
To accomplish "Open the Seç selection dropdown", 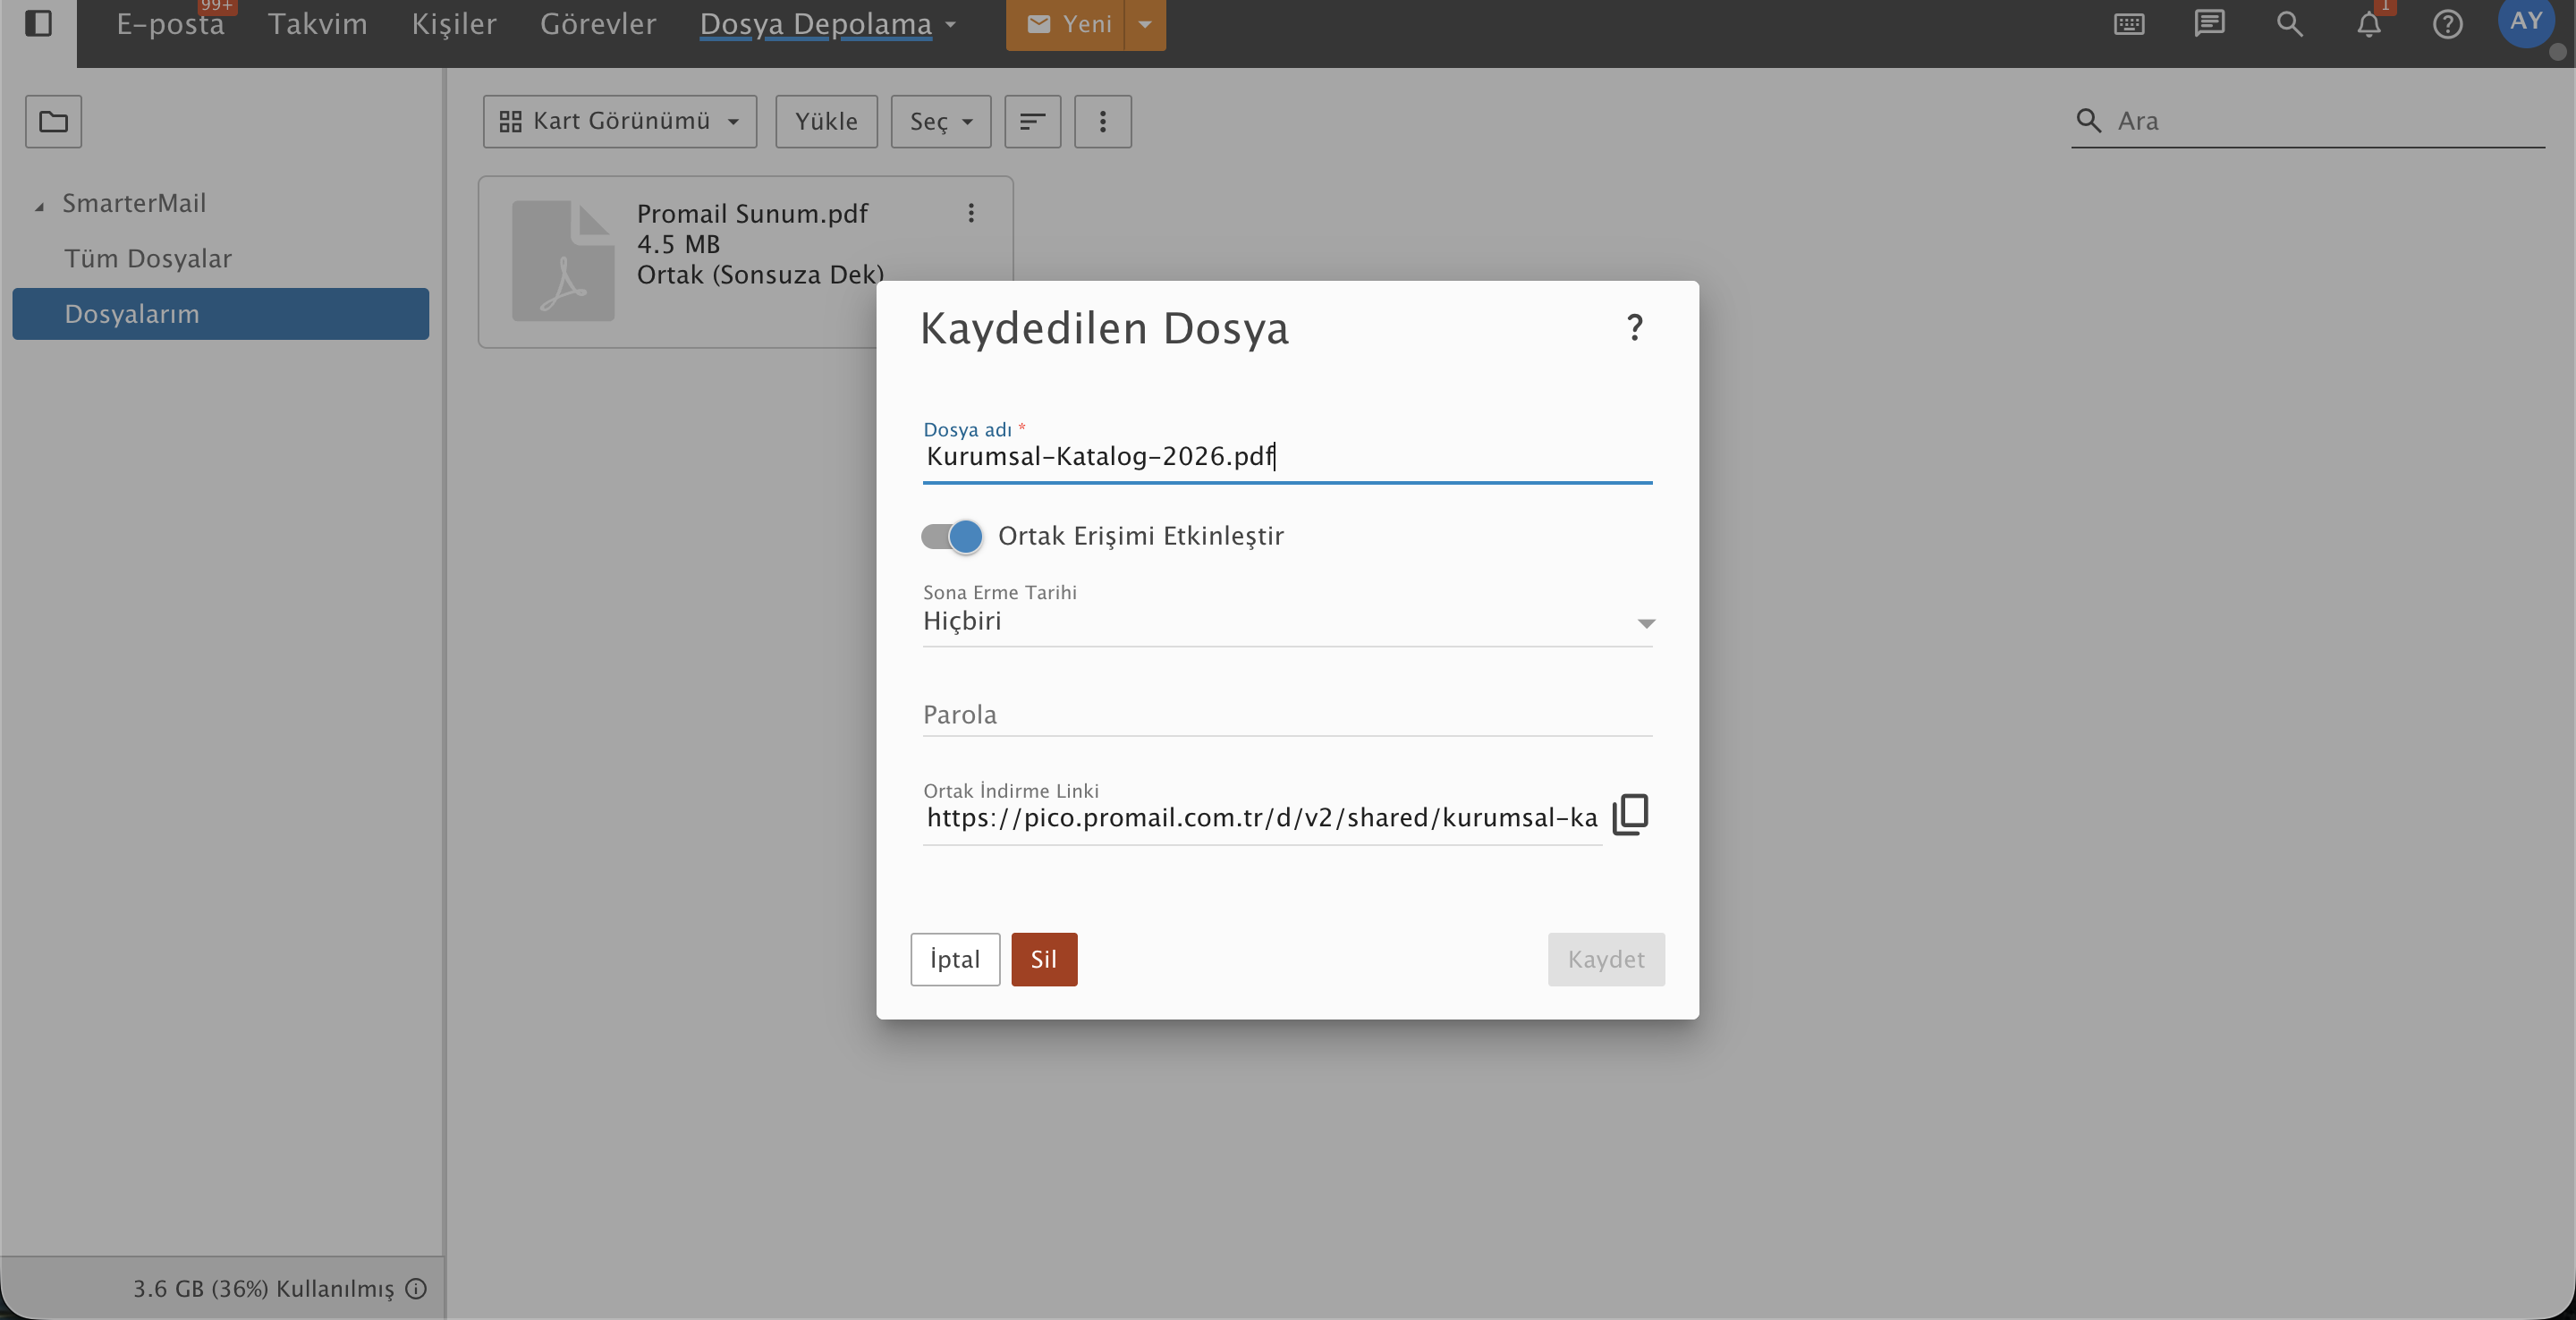I will click(941, 122).
